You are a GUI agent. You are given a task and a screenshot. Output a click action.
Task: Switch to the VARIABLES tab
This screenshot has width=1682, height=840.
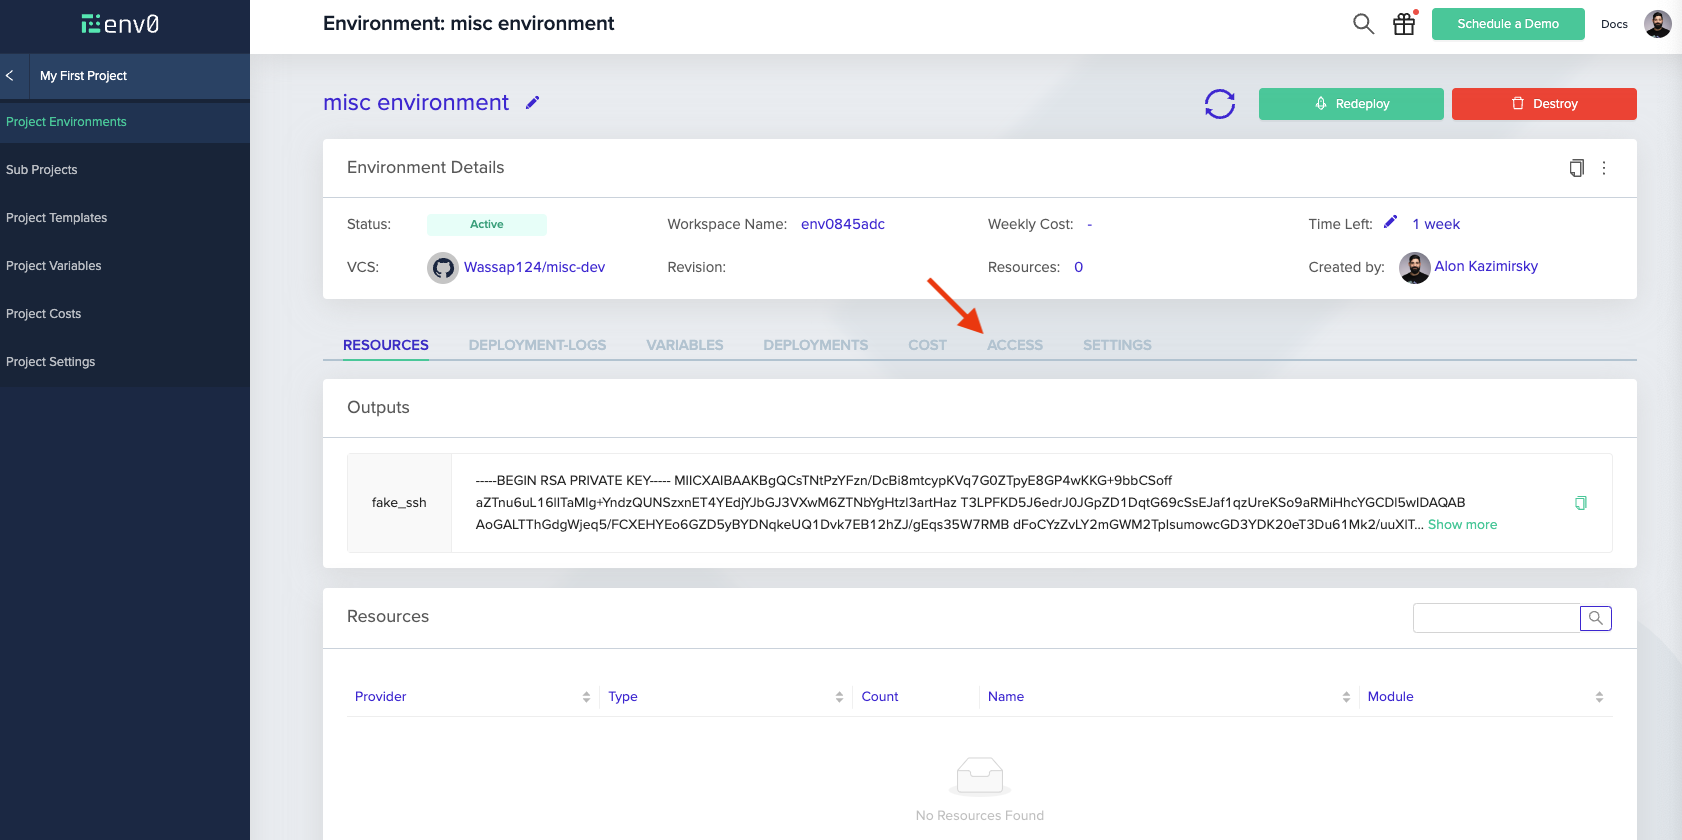[685, 345]
